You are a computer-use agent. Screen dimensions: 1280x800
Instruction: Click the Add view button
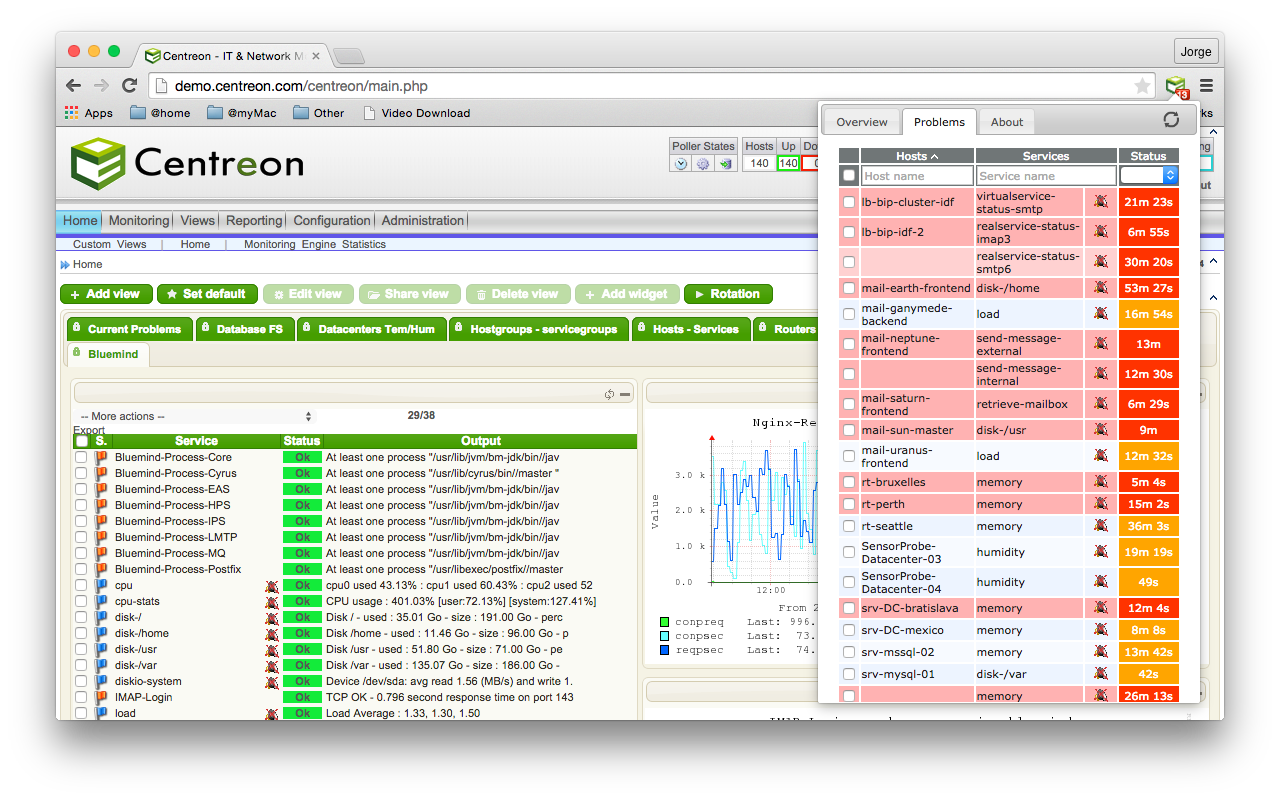tap(106, 294)
